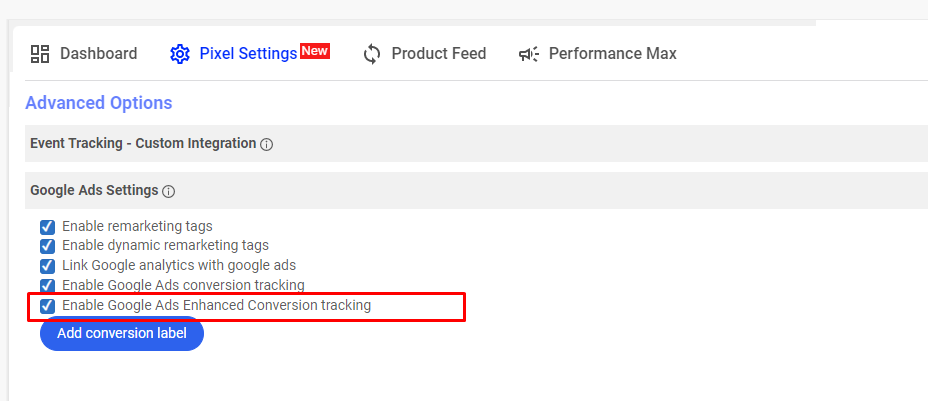Toggle Link Google analytics with google ads
This screenshot has width=928, height=401.
47,266
